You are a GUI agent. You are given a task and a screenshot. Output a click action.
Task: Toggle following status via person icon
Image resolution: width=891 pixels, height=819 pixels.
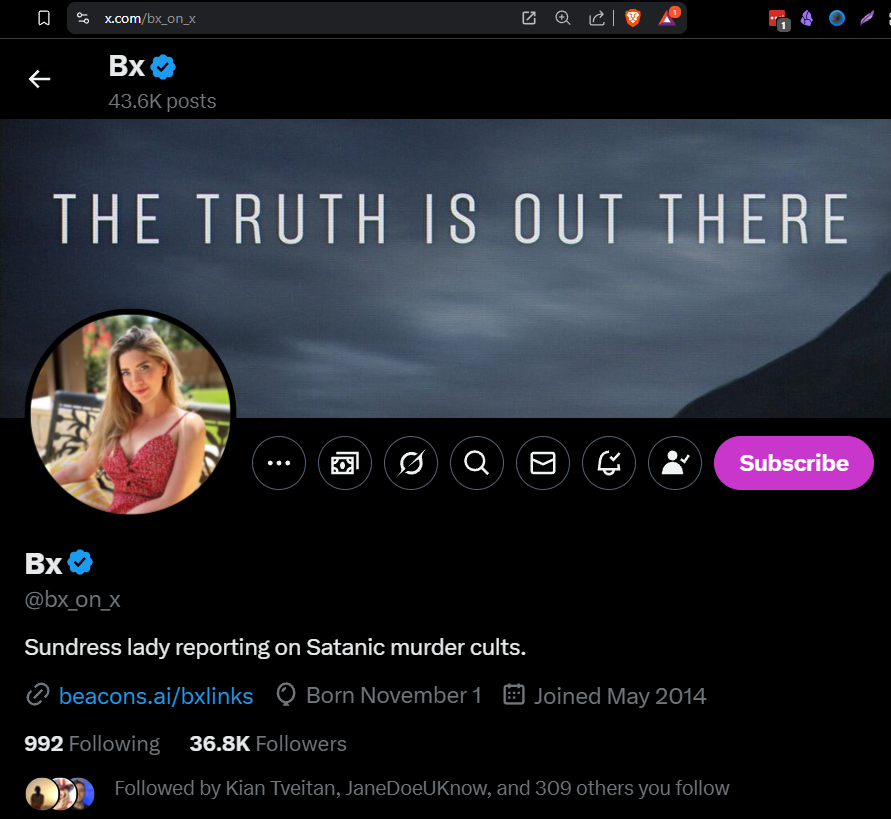[674, 462]
